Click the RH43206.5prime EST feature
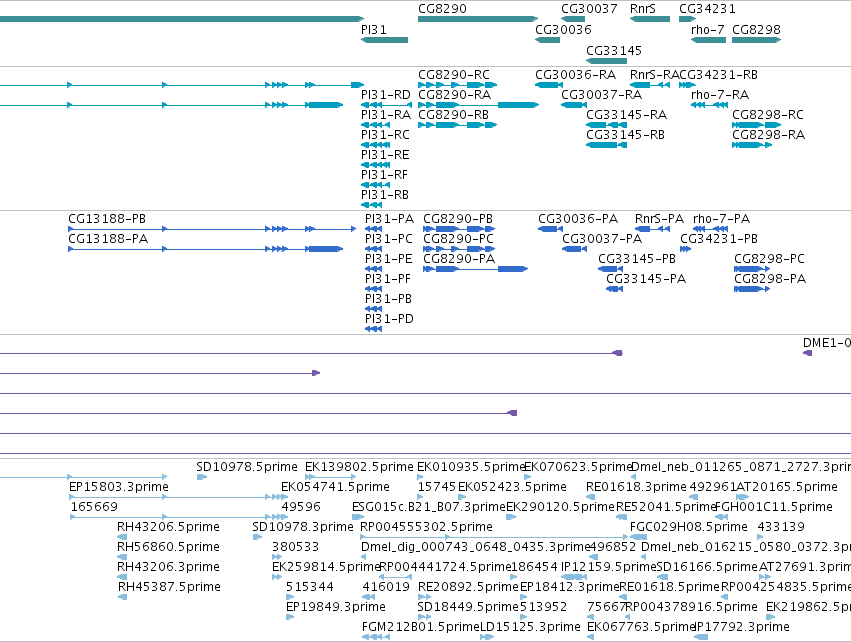Screen dimensions: 851x642 click(x=122, y=537)
